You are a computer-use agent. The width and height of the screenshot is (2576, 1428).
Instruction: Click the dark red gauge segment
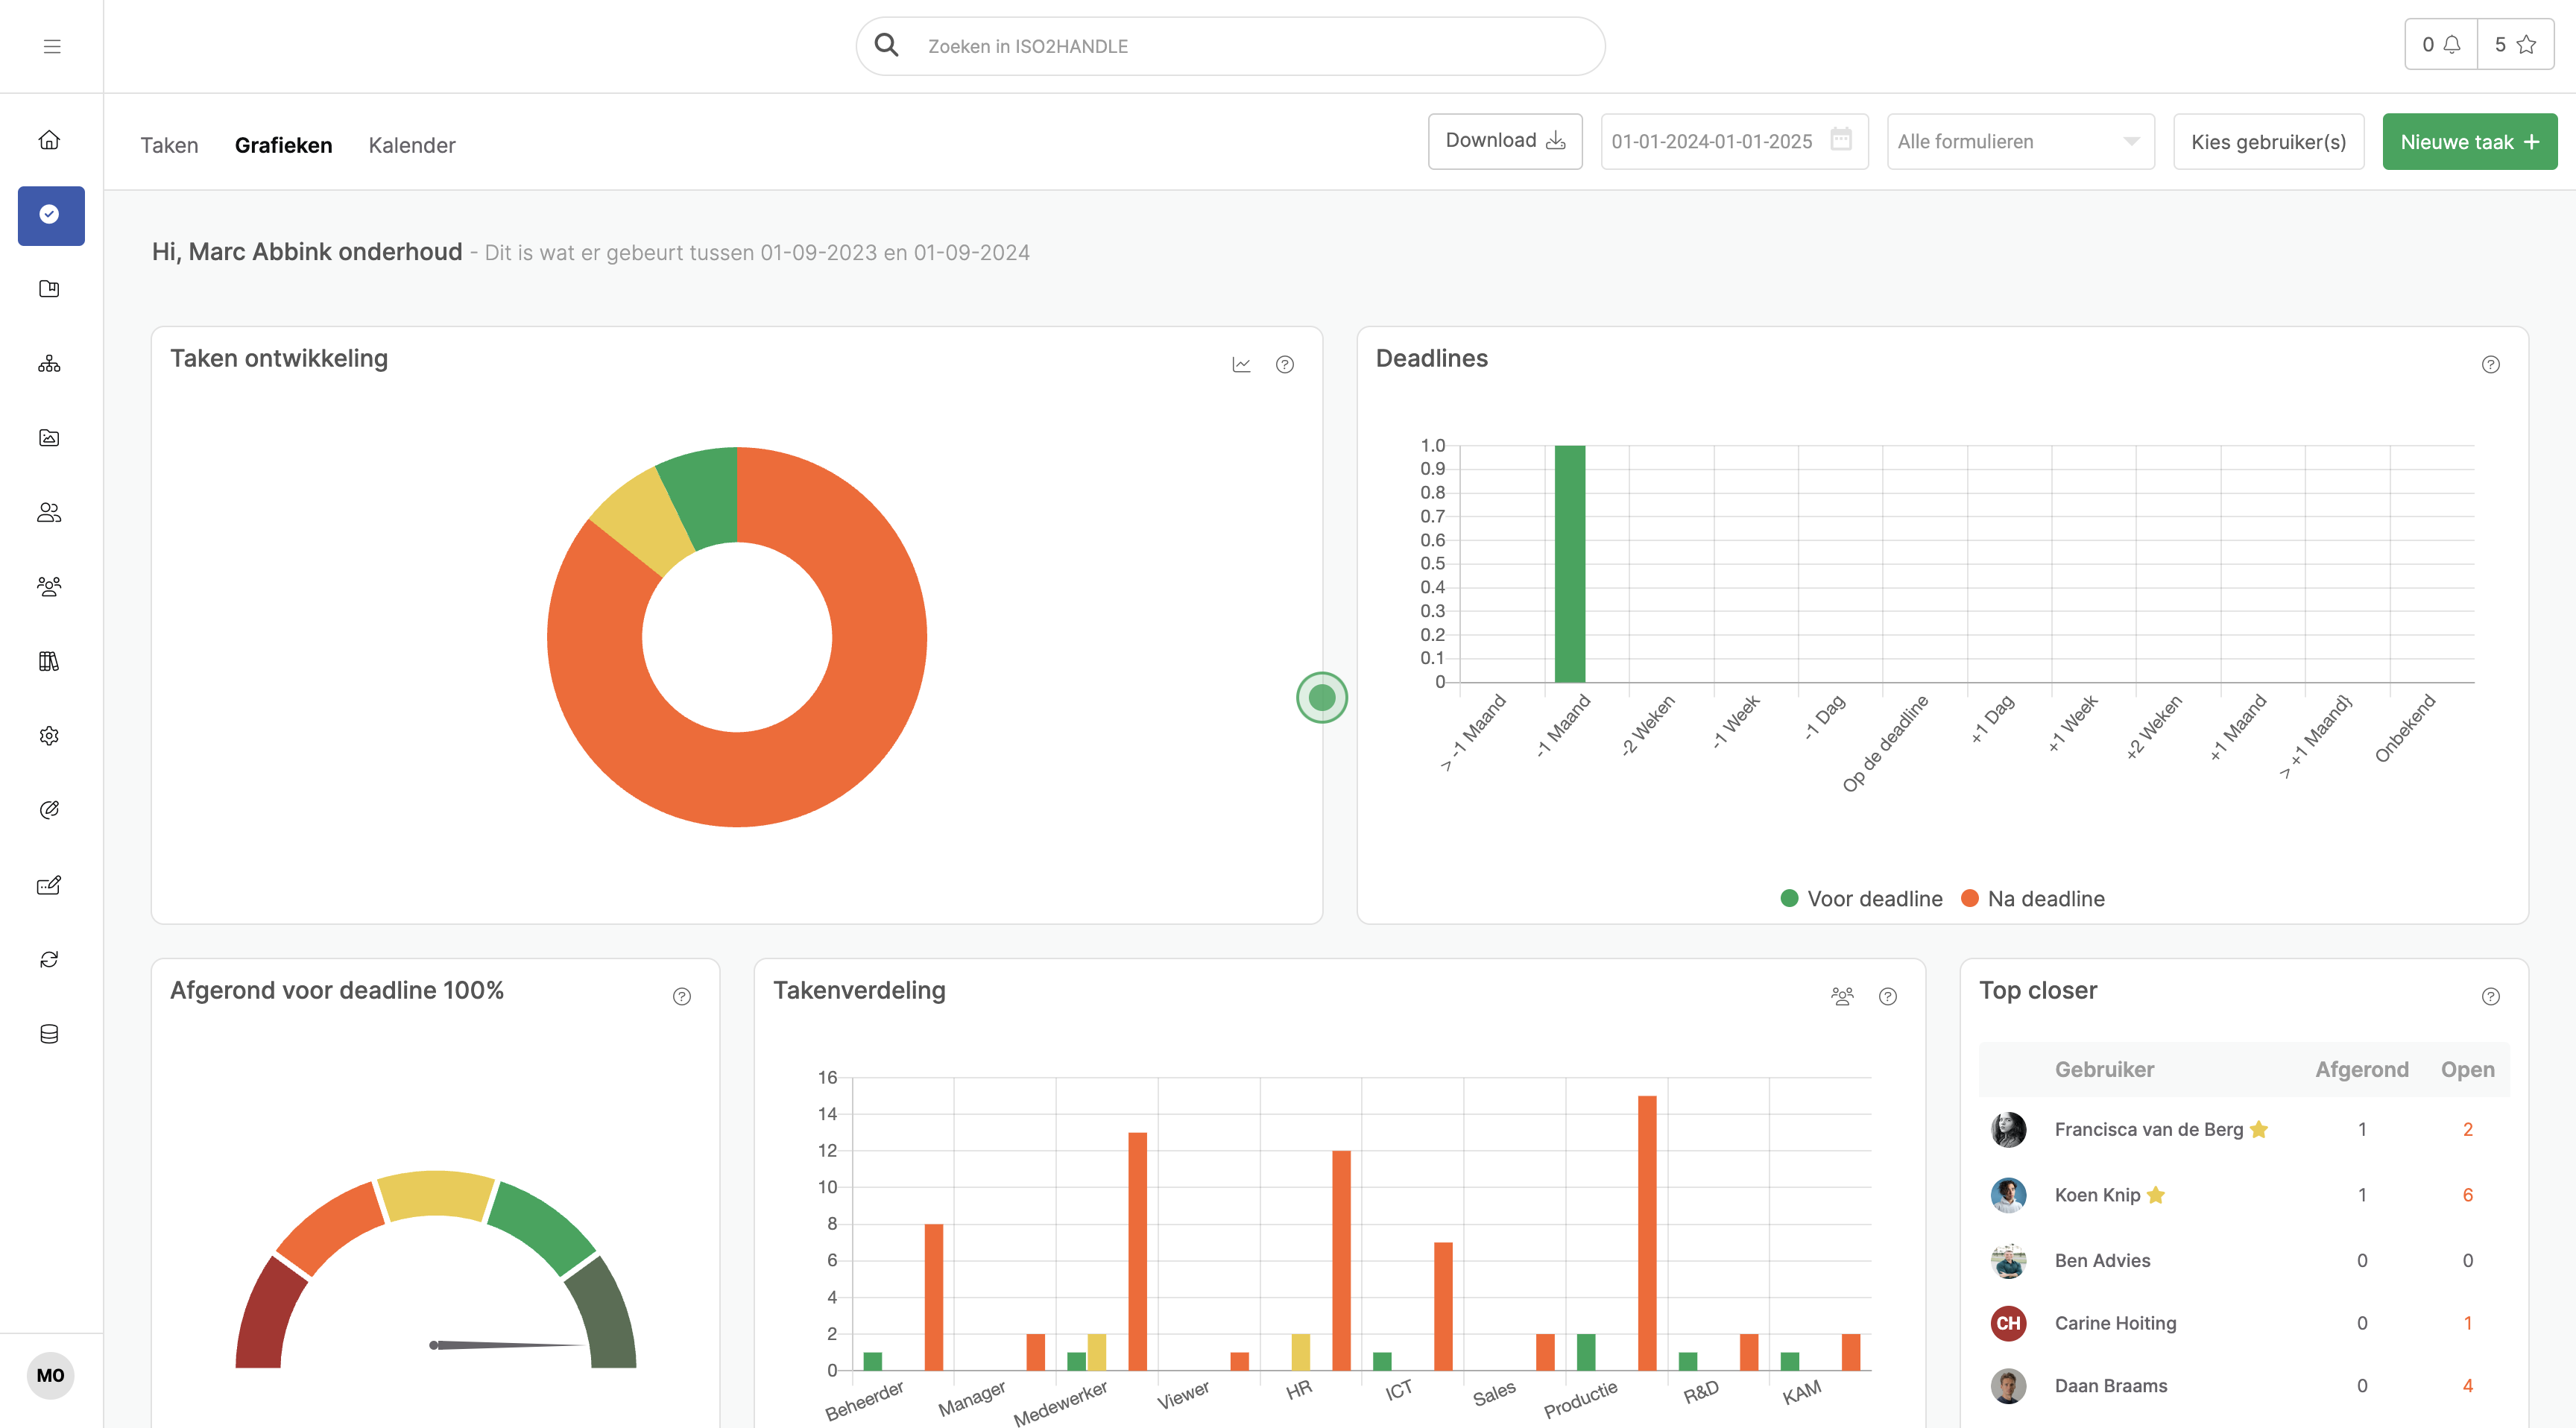point(268,1315)
